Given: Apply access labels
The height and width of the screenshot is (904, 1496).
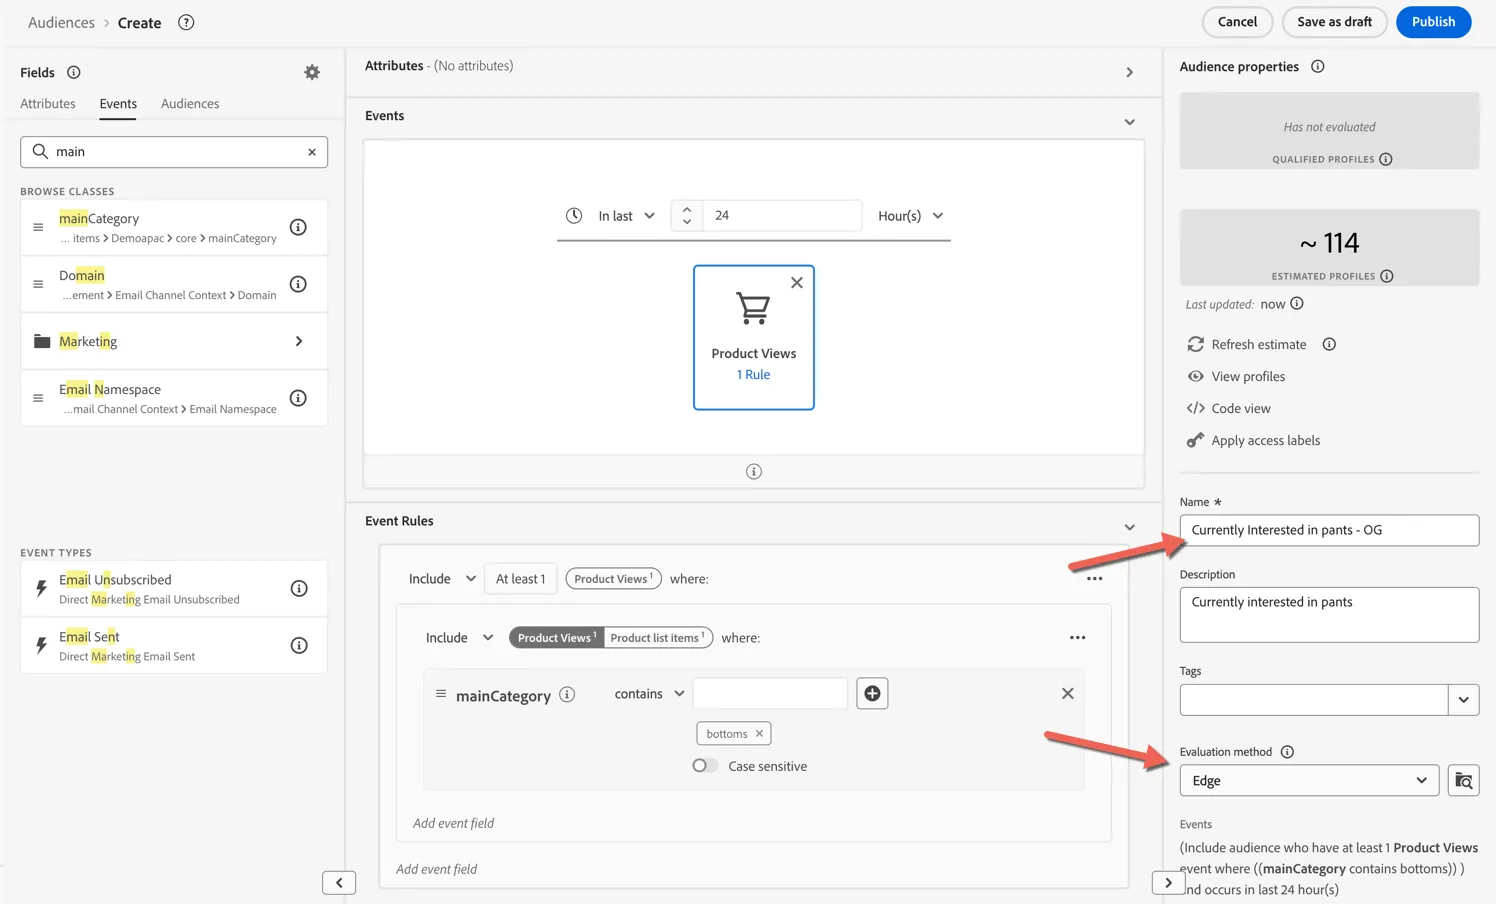Looking at the screenshot, I should pos(1265,440).
